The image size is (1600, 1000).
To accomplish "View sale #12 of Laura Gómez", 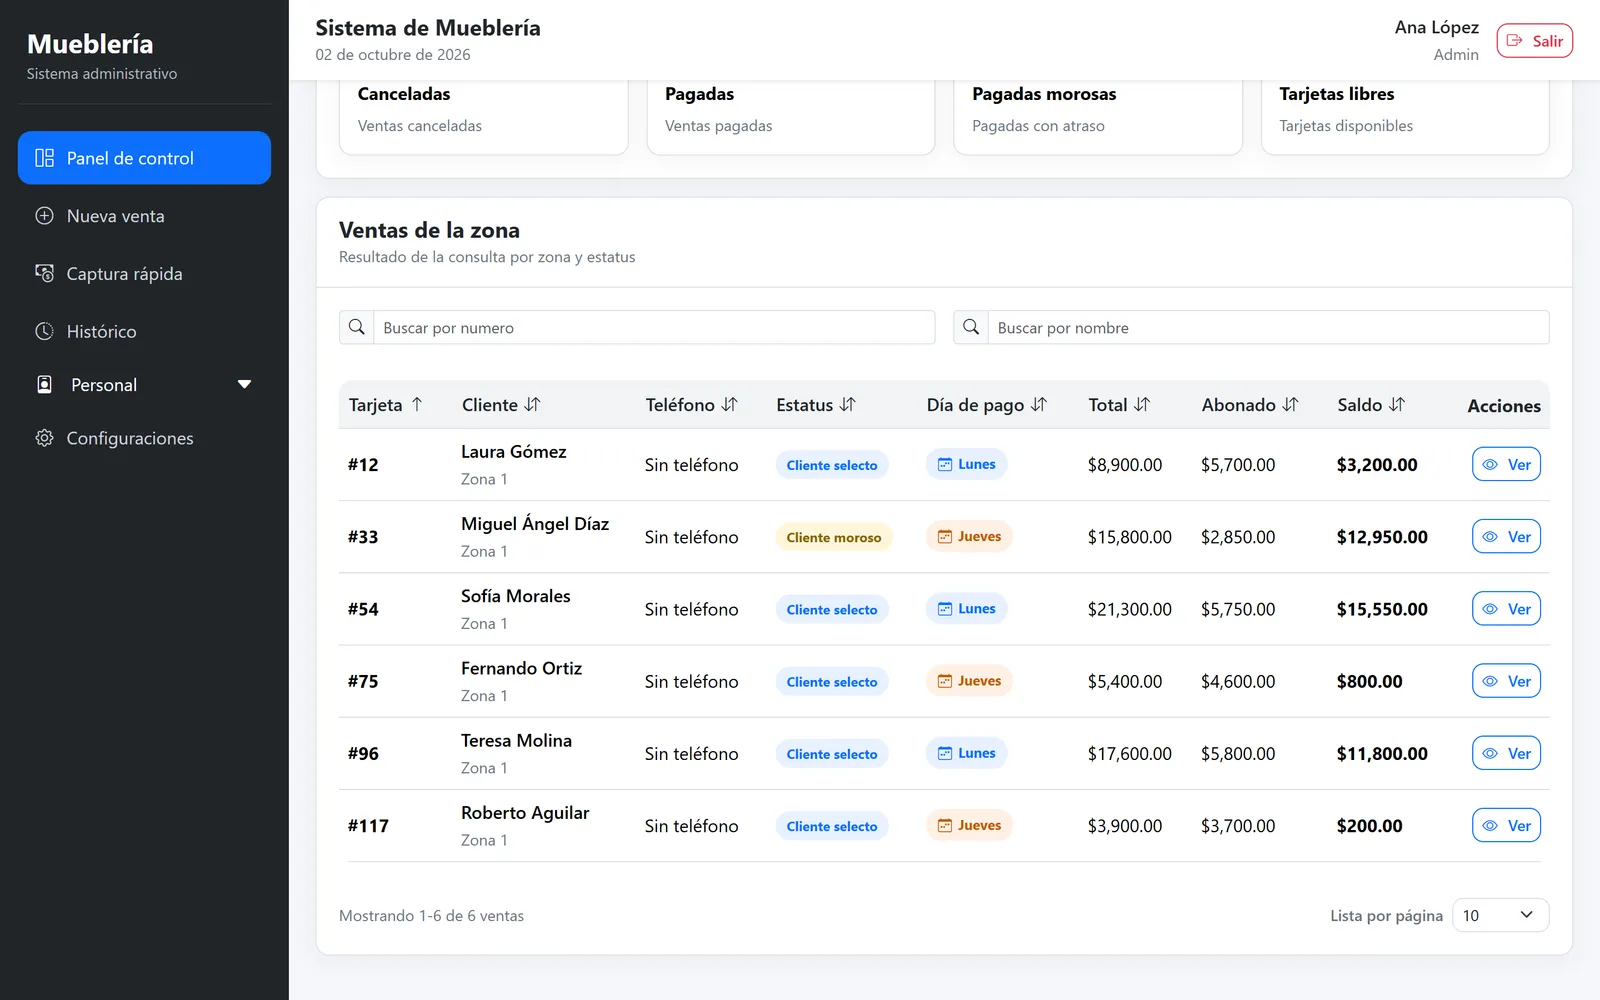I will [1506, 464].
